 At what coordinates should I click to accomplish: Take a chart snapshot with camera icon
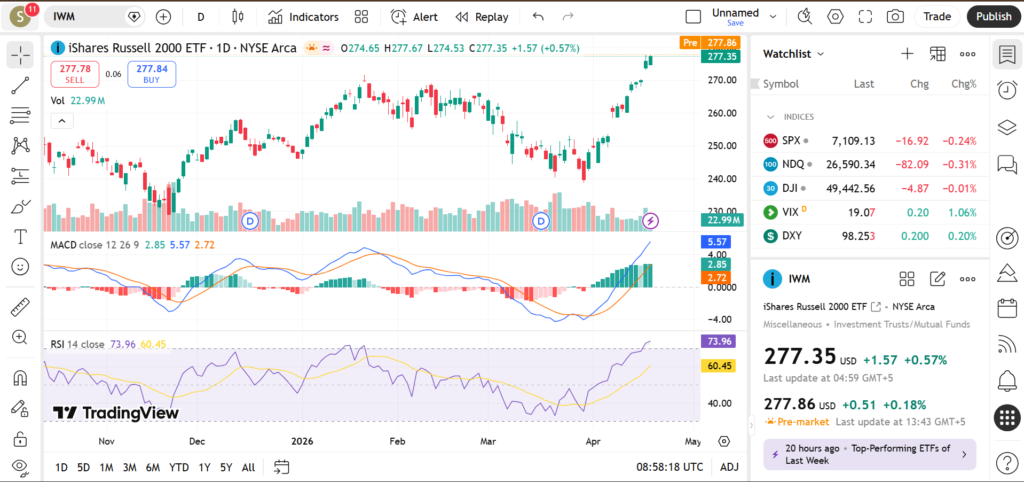tap(895, 17)
